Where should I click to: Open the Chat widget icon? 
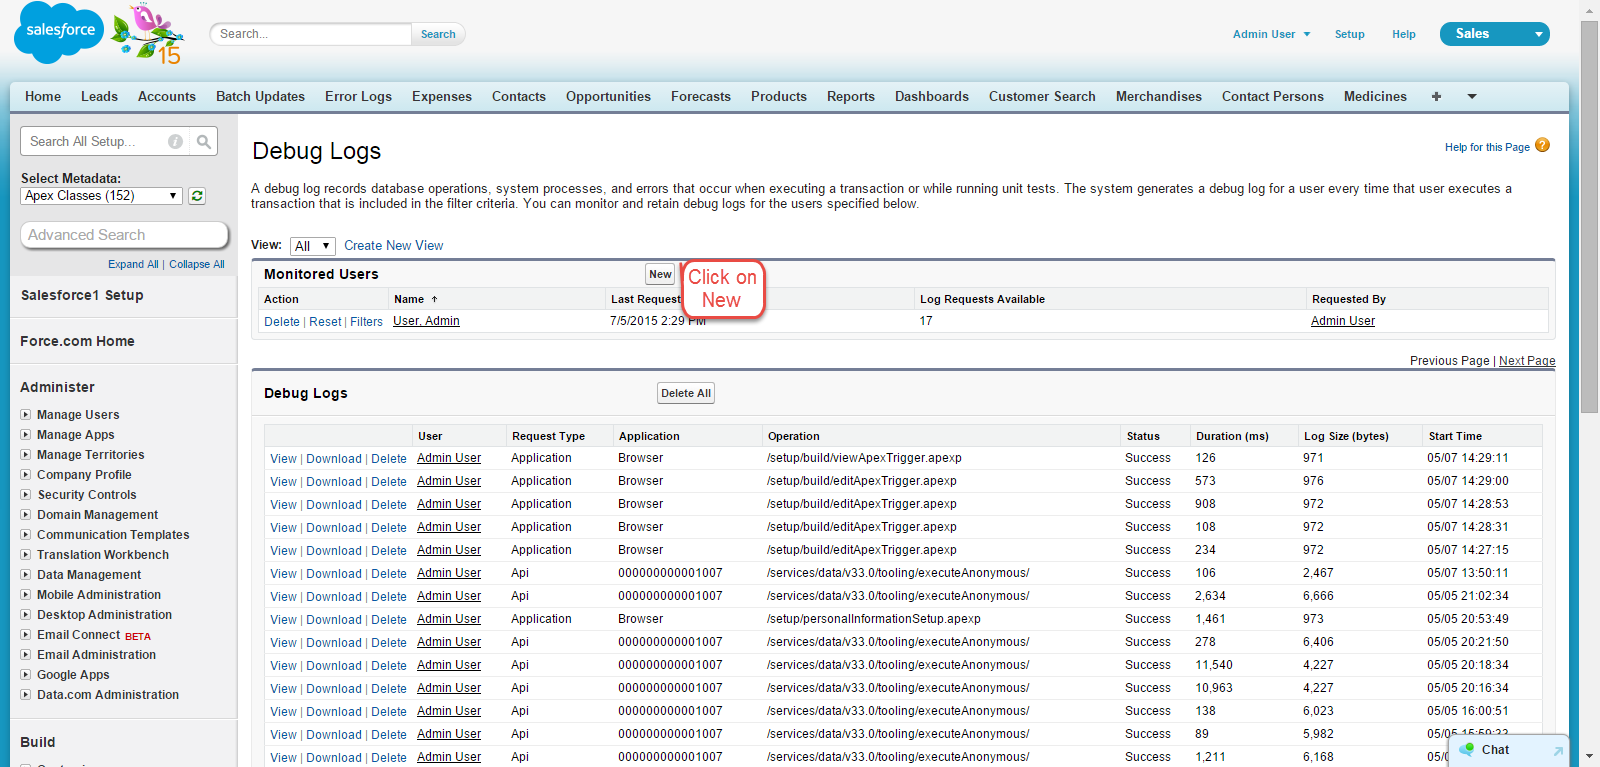point(1467,750)
